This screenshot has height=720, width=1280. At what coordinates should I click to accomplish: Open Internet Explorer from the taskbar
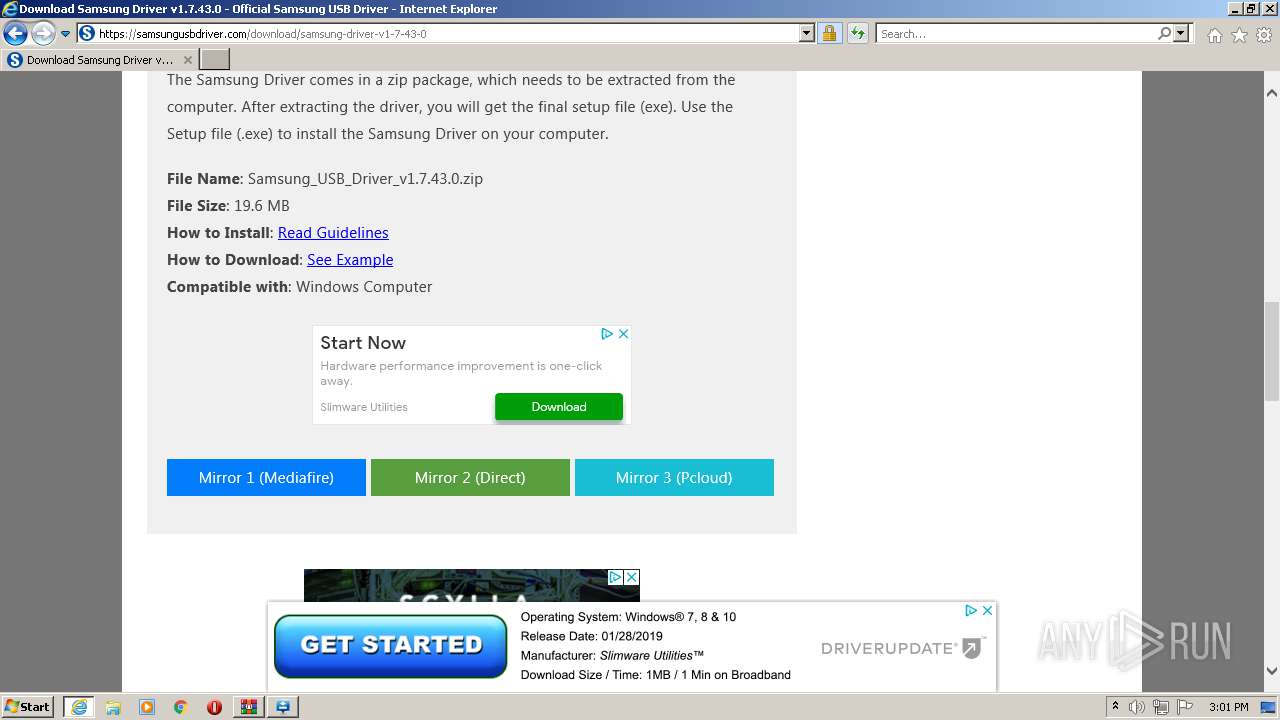coord(79,707)
